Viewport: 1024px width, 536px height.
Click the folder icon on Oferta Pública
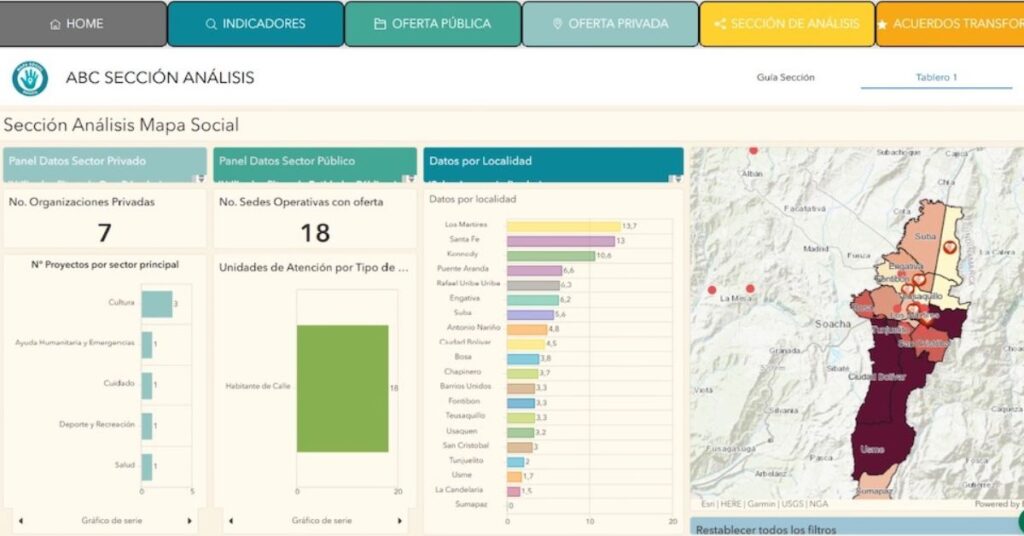[x=380, y=24]
